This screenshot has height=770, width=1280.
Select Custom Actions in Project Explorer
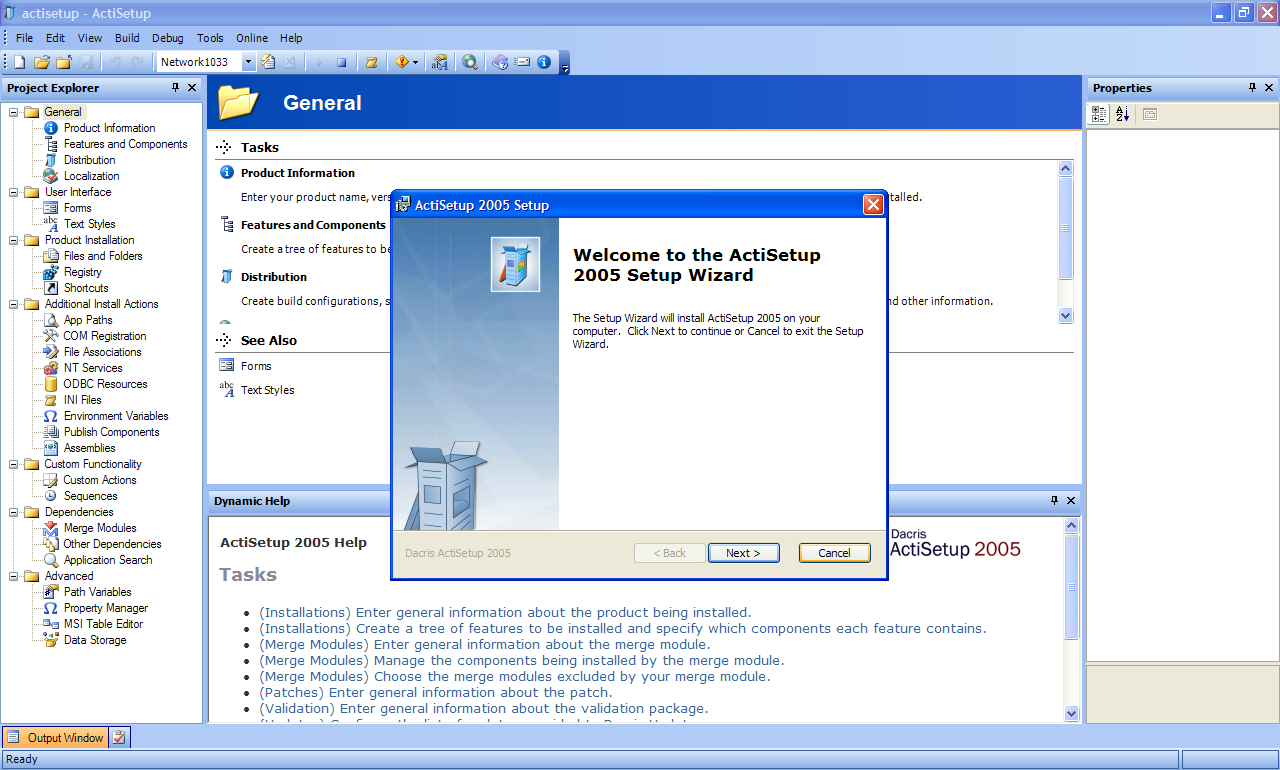coord(100,480)
